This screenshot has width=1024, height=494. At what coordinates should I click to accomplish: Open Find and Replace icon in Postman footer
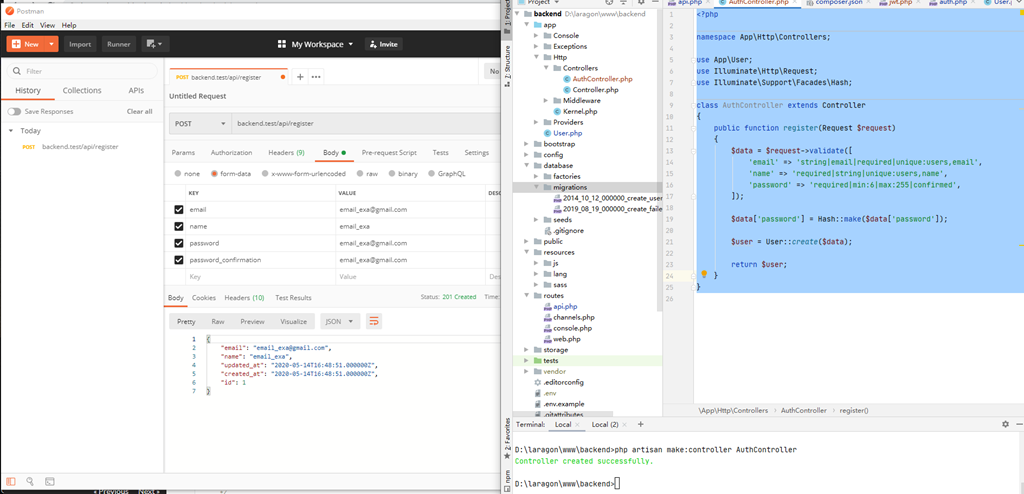[x=30, y=482]
